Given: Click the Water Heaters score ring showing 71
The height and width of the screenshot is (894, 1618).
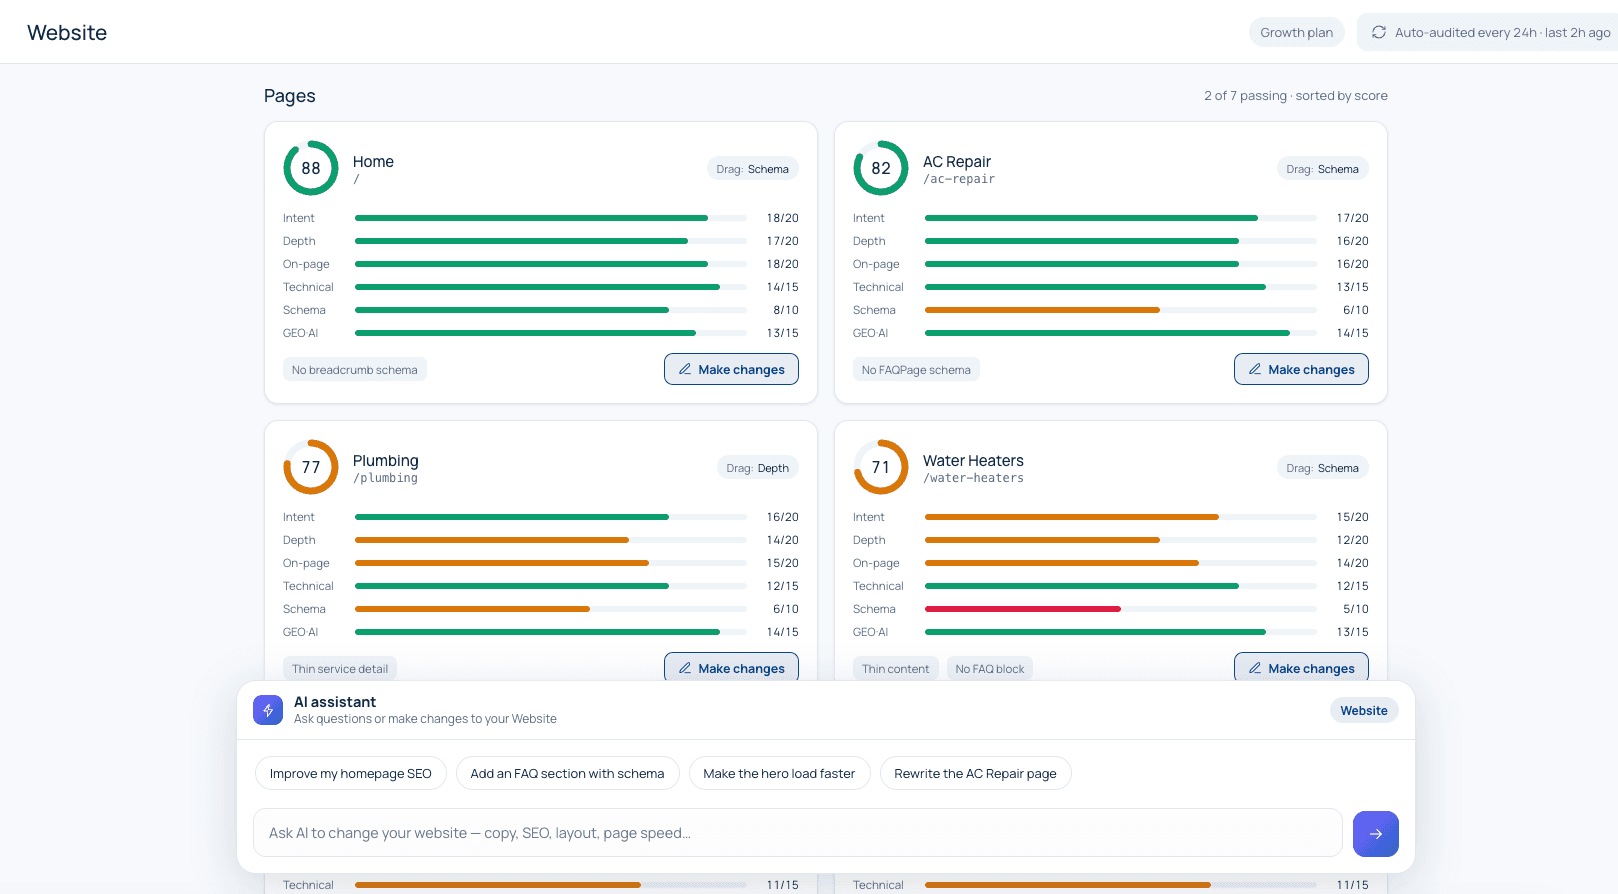Looking at the screenshot, I should coord(881,467).
